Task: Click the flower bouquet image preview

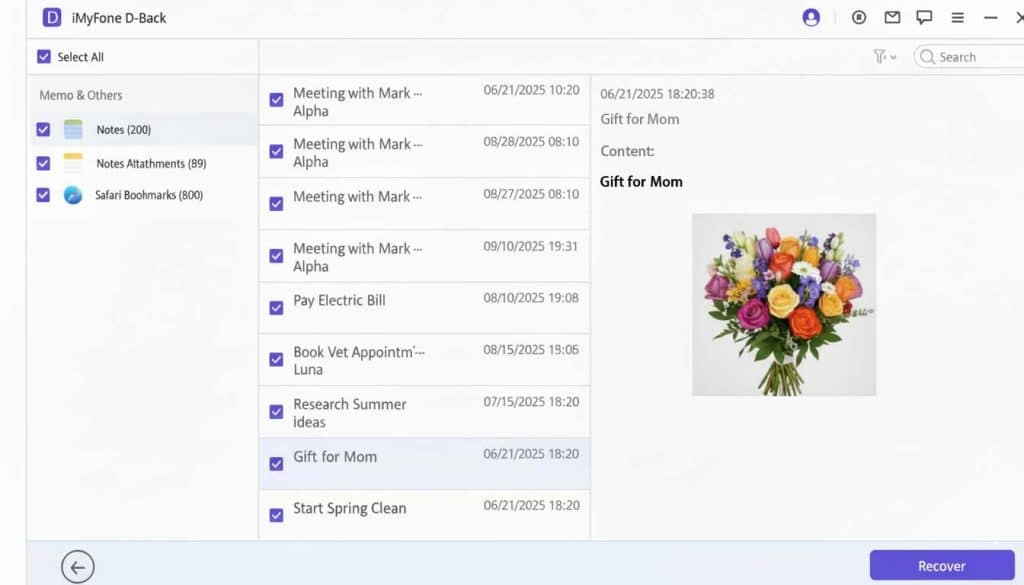Action: click(783, 304)
